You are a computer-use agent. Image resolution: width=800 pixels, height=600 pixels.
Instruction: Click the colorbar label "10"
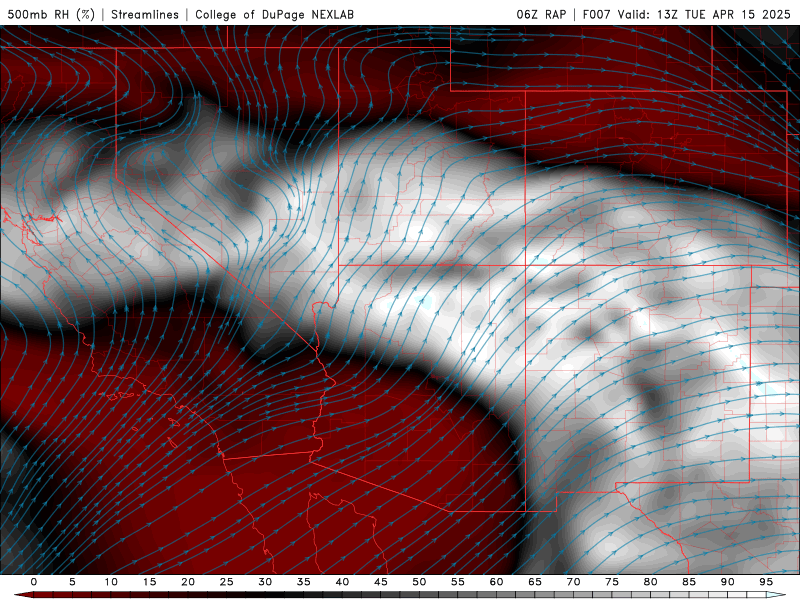[x=111, y=582]
